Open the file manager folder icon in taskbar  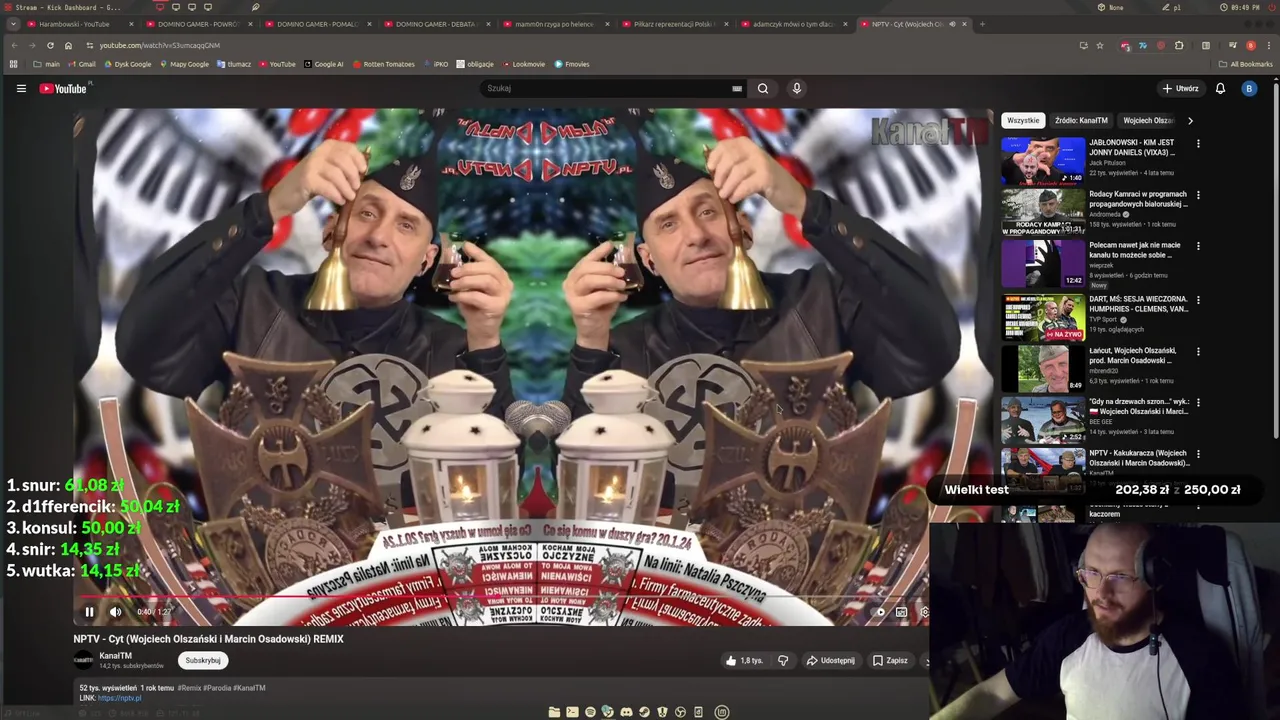[554, 712]
